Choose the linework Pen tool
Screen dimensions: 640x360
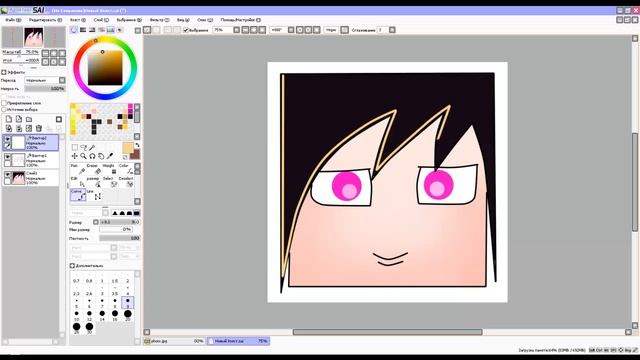point(78,169)
